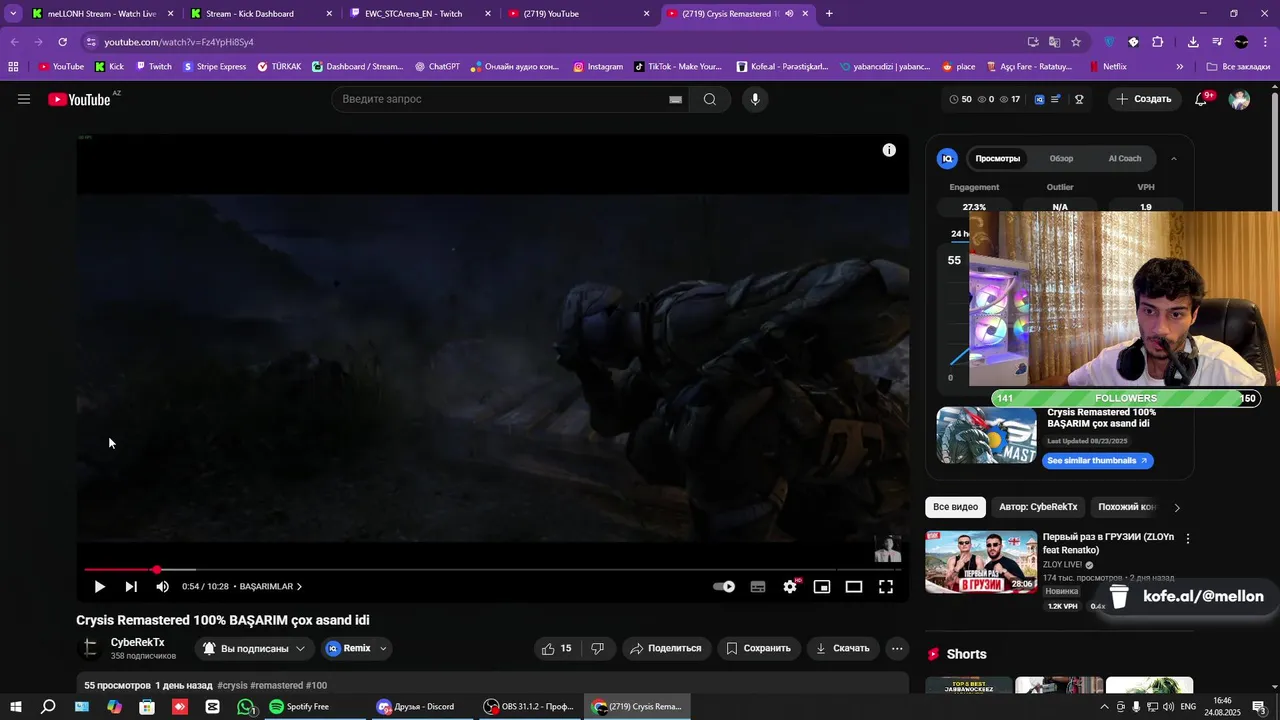Screen dimensions: 1280x720
Task: Open browser extensions puzzle icon
Action: [x=1157, y=42]
